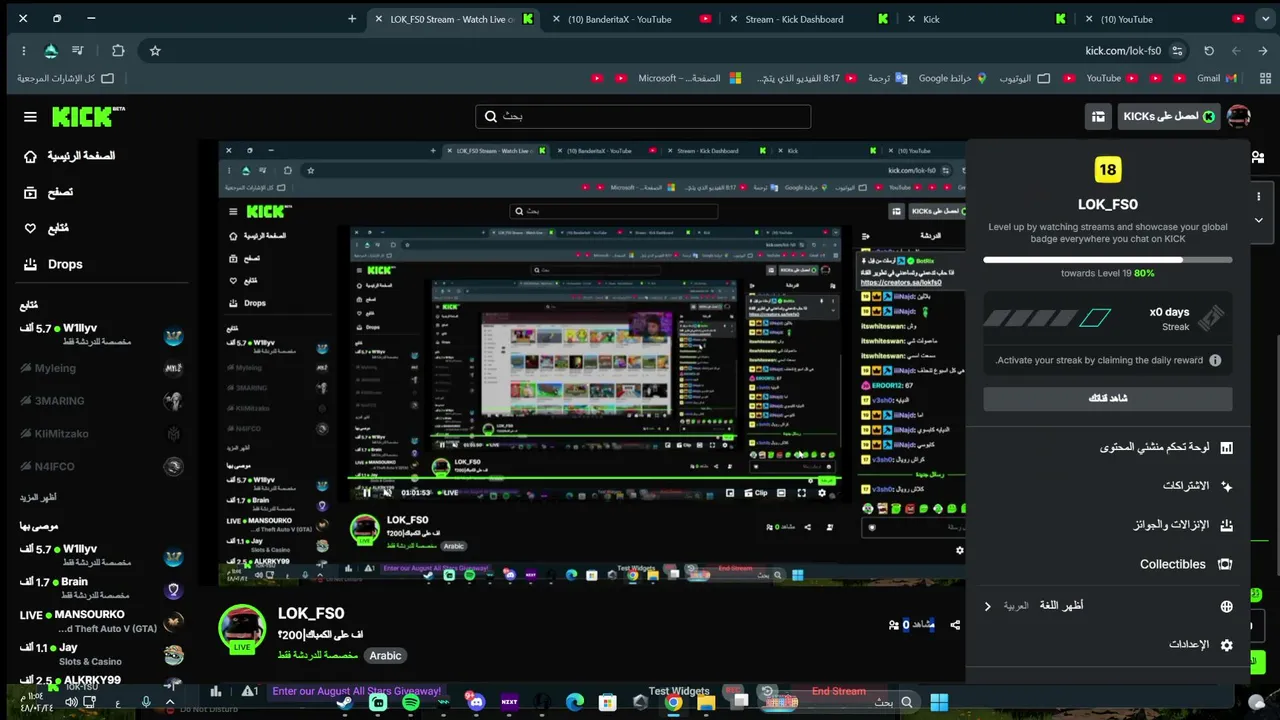
Task: Expand show more (أظهر المزيد) in sidebar
Action: click(x=38, y=497)
